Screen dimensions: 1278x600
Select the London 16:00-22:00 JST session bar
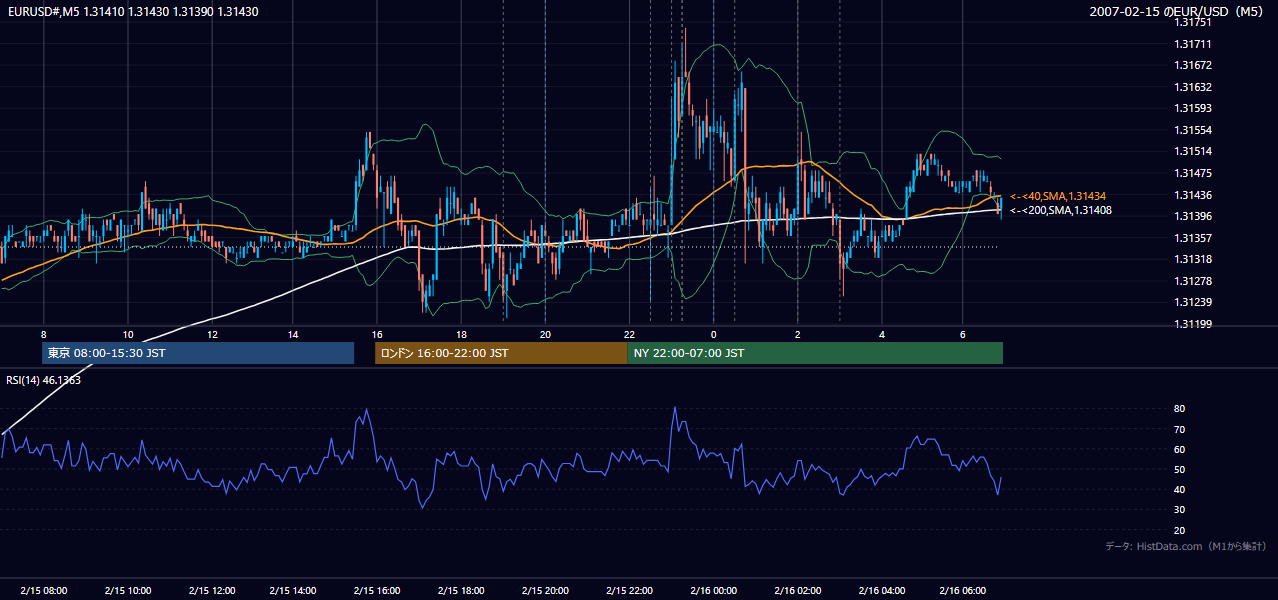(501, 353)
